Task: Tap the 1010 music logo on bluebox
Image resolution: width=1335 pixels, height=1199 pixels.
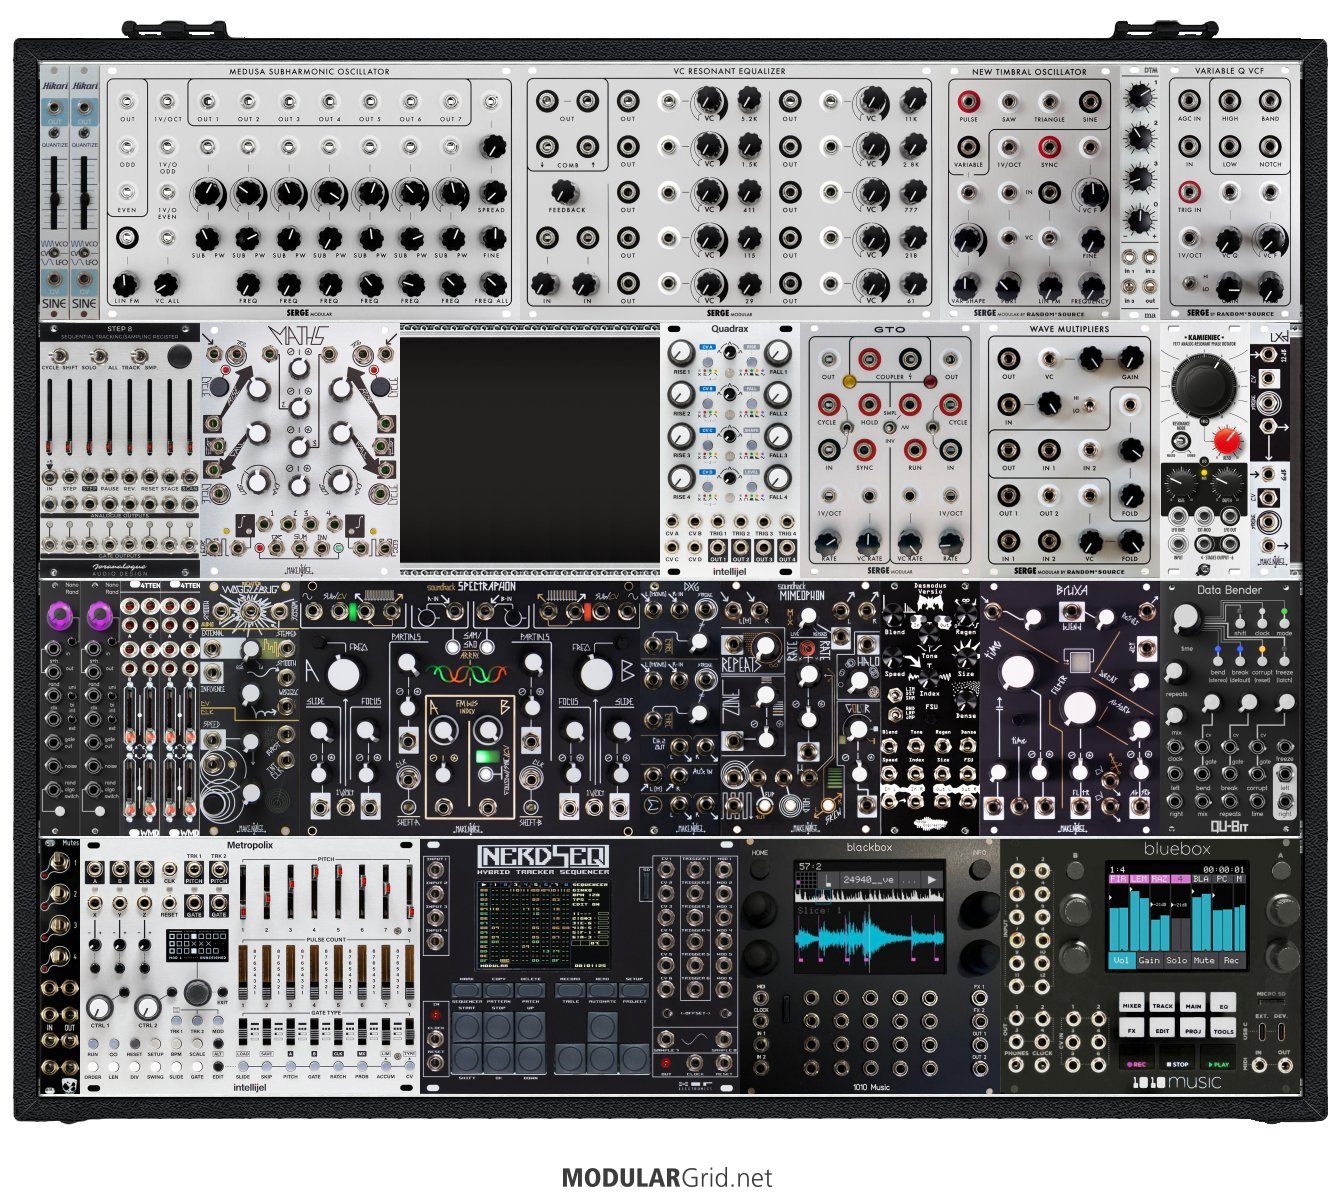Action: pyautogui.click(x=1177, y=1081)
